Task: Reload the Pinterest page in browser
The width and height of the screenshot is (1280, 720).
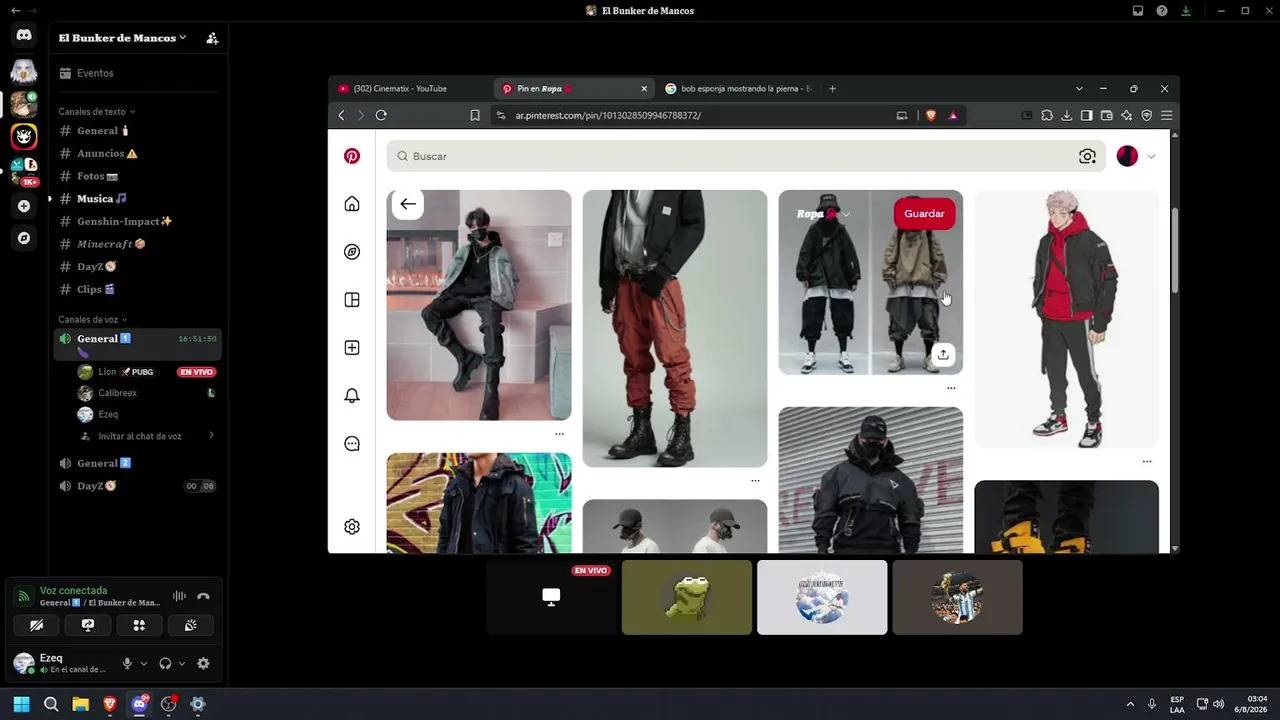Action: 381,115
